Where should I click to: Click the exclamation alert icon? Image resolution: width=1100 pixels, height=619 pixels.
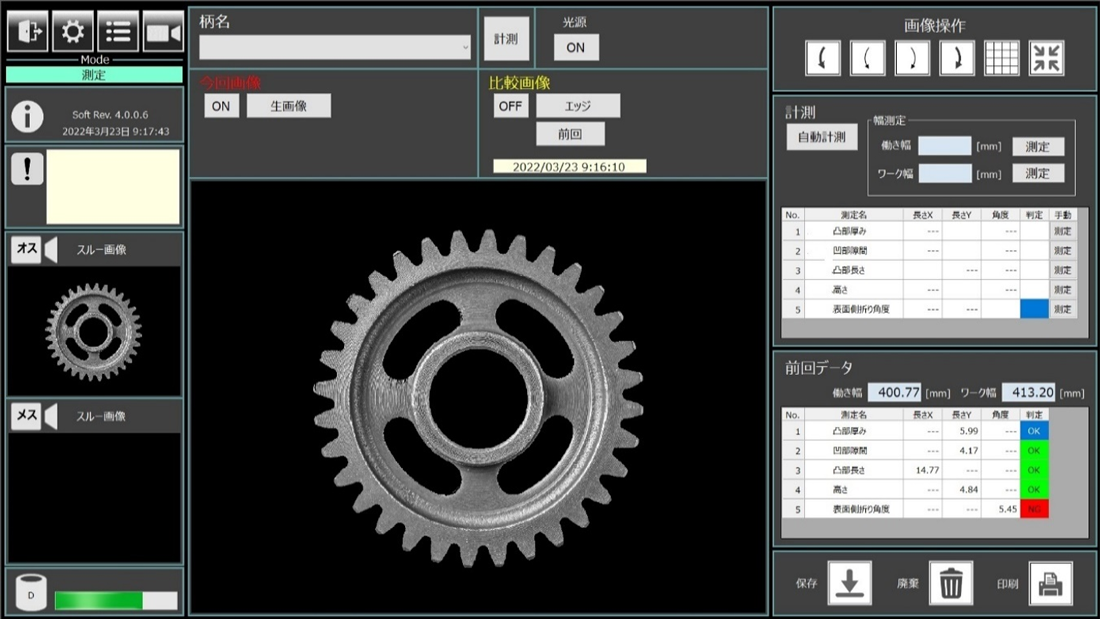pyautogui.click(x=27, y=170)
